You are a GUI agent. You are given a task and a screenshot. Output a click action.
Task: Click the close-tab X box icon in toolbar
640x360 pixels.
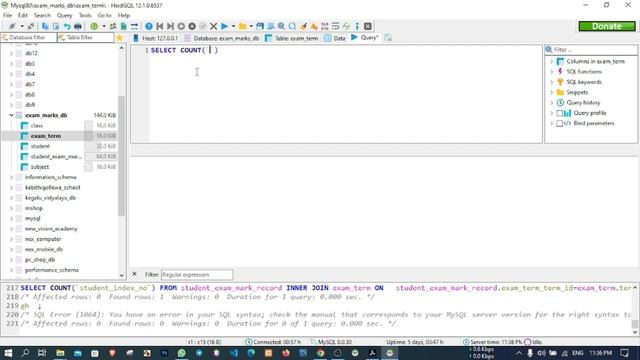click(368, 26)
